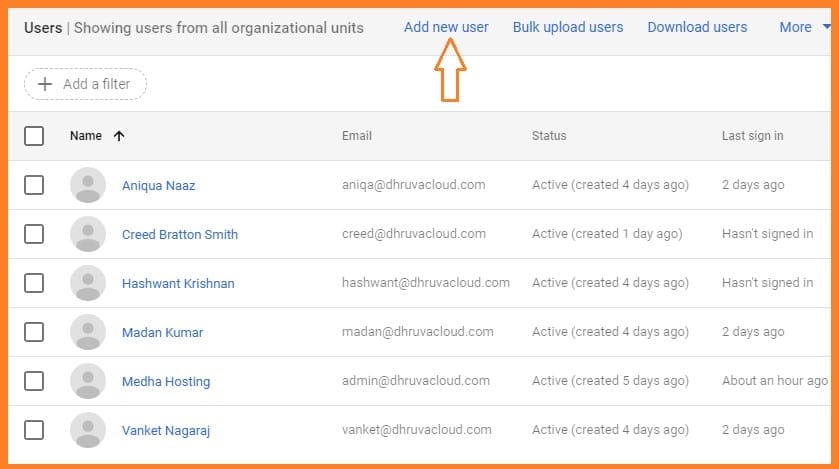Click Download users option
Image resolution: width=839 pixels, height=469 pixels.
tap(697, 27)
